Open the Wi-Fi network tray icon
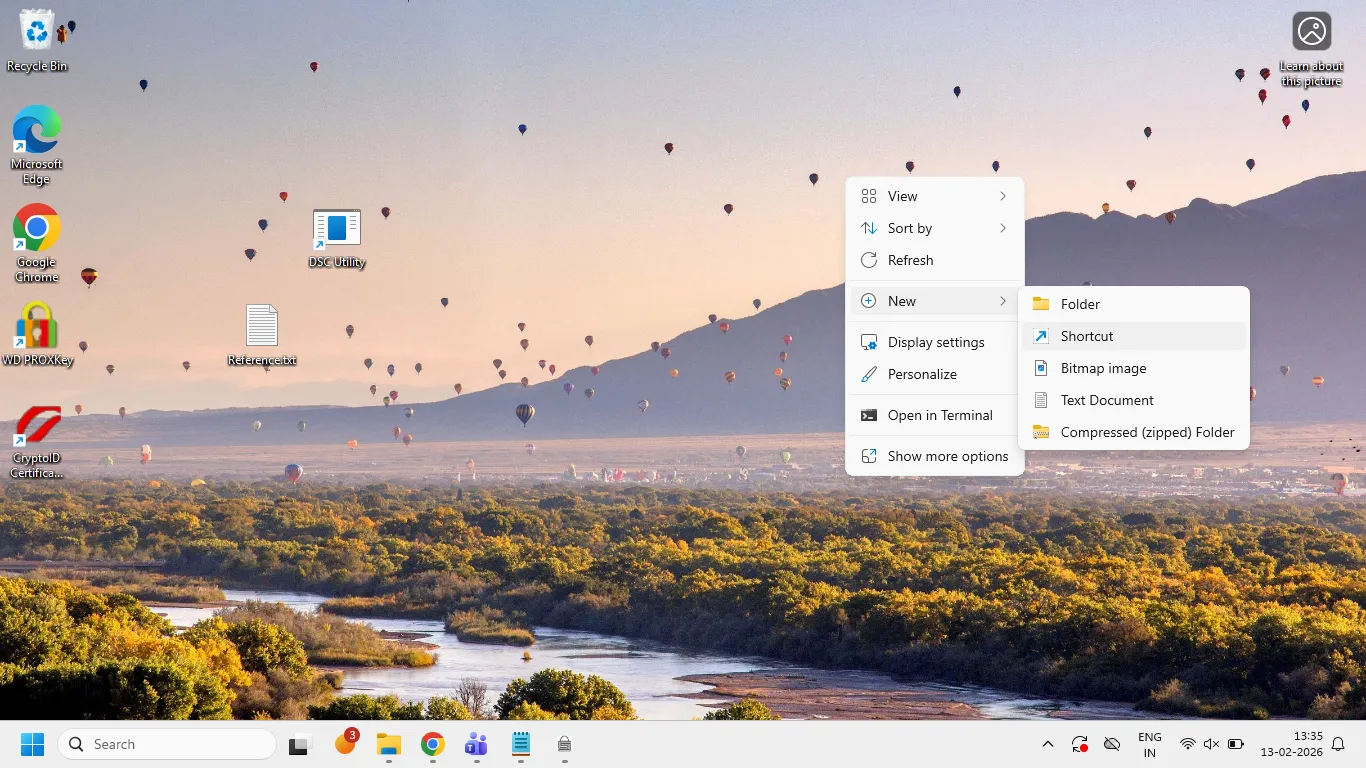The width and height of the screenshot is (1366, 768). coord(1187,744)
